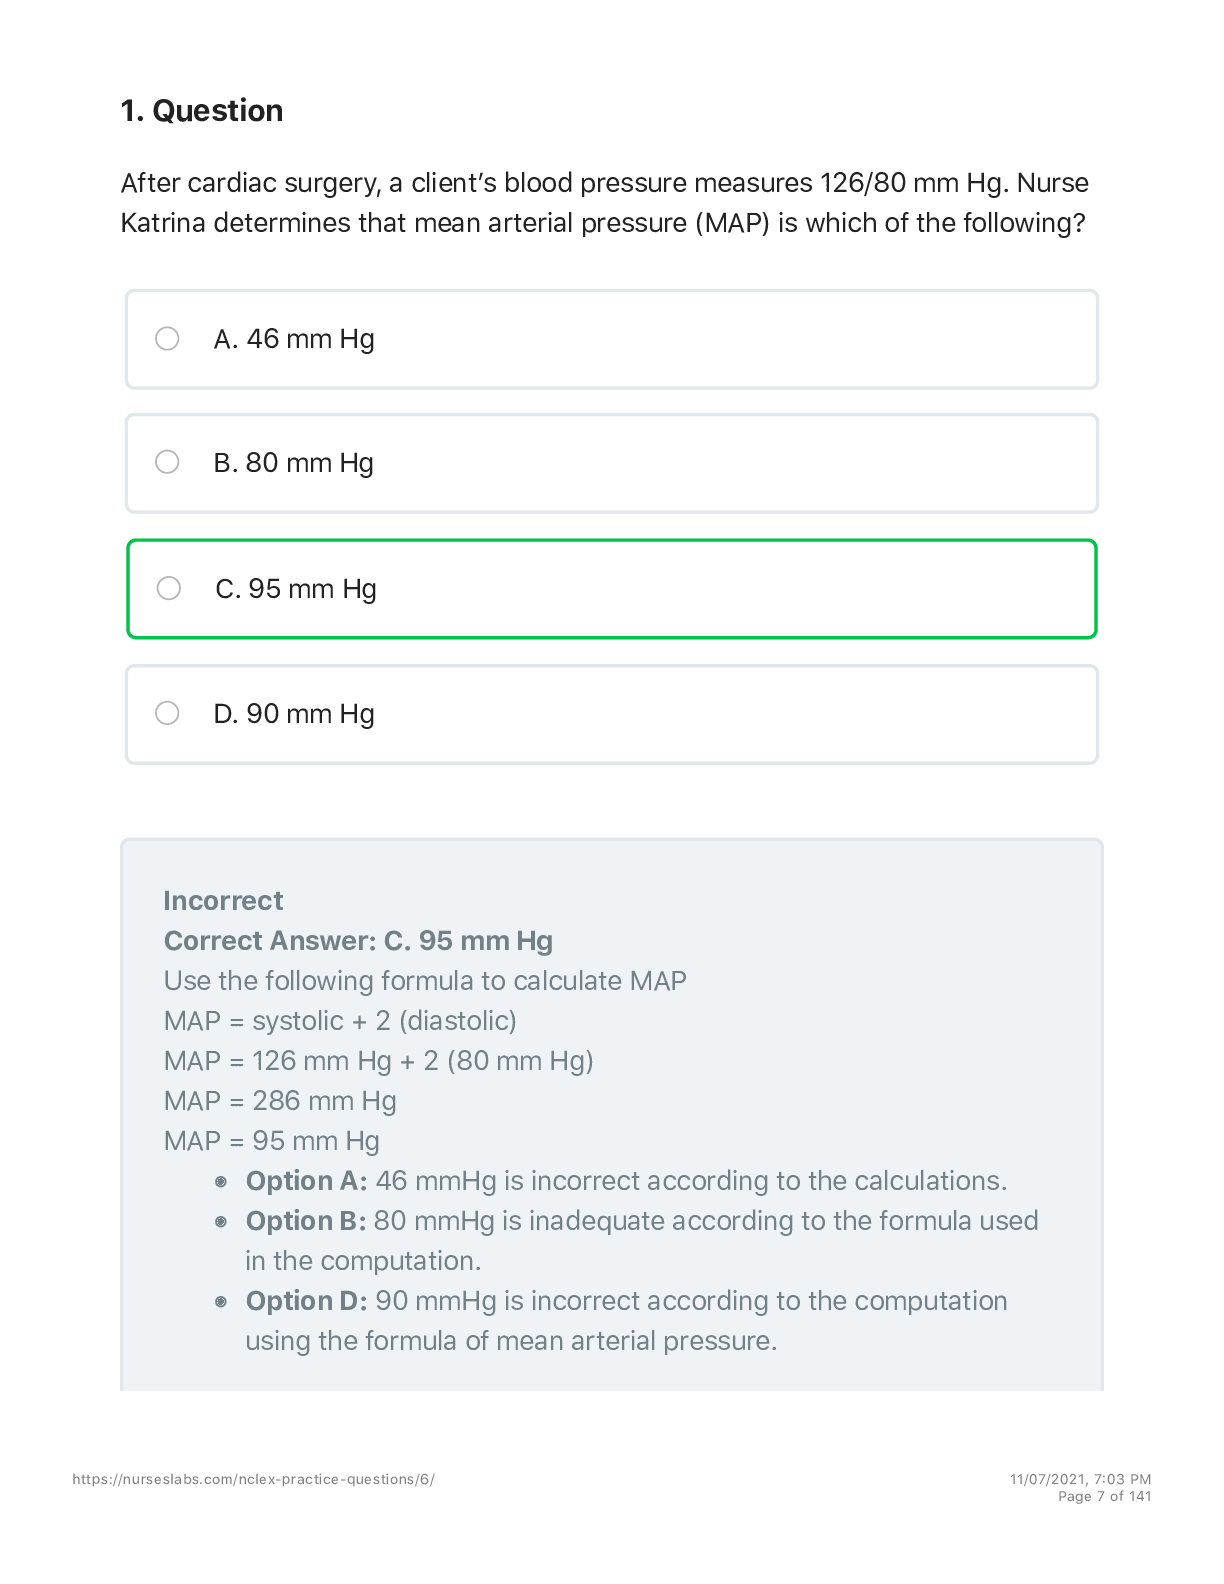Viewport: 1224px width, 1584px height.
Task: Select the radio button inside the green-highlighted option
Action: point(168,589)
